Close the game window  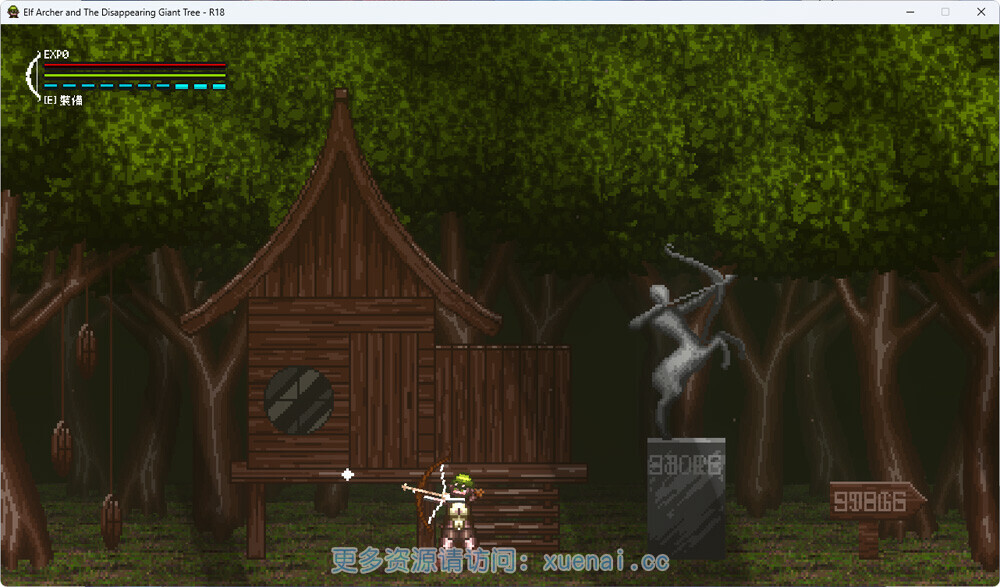click(x=979, y=12)
